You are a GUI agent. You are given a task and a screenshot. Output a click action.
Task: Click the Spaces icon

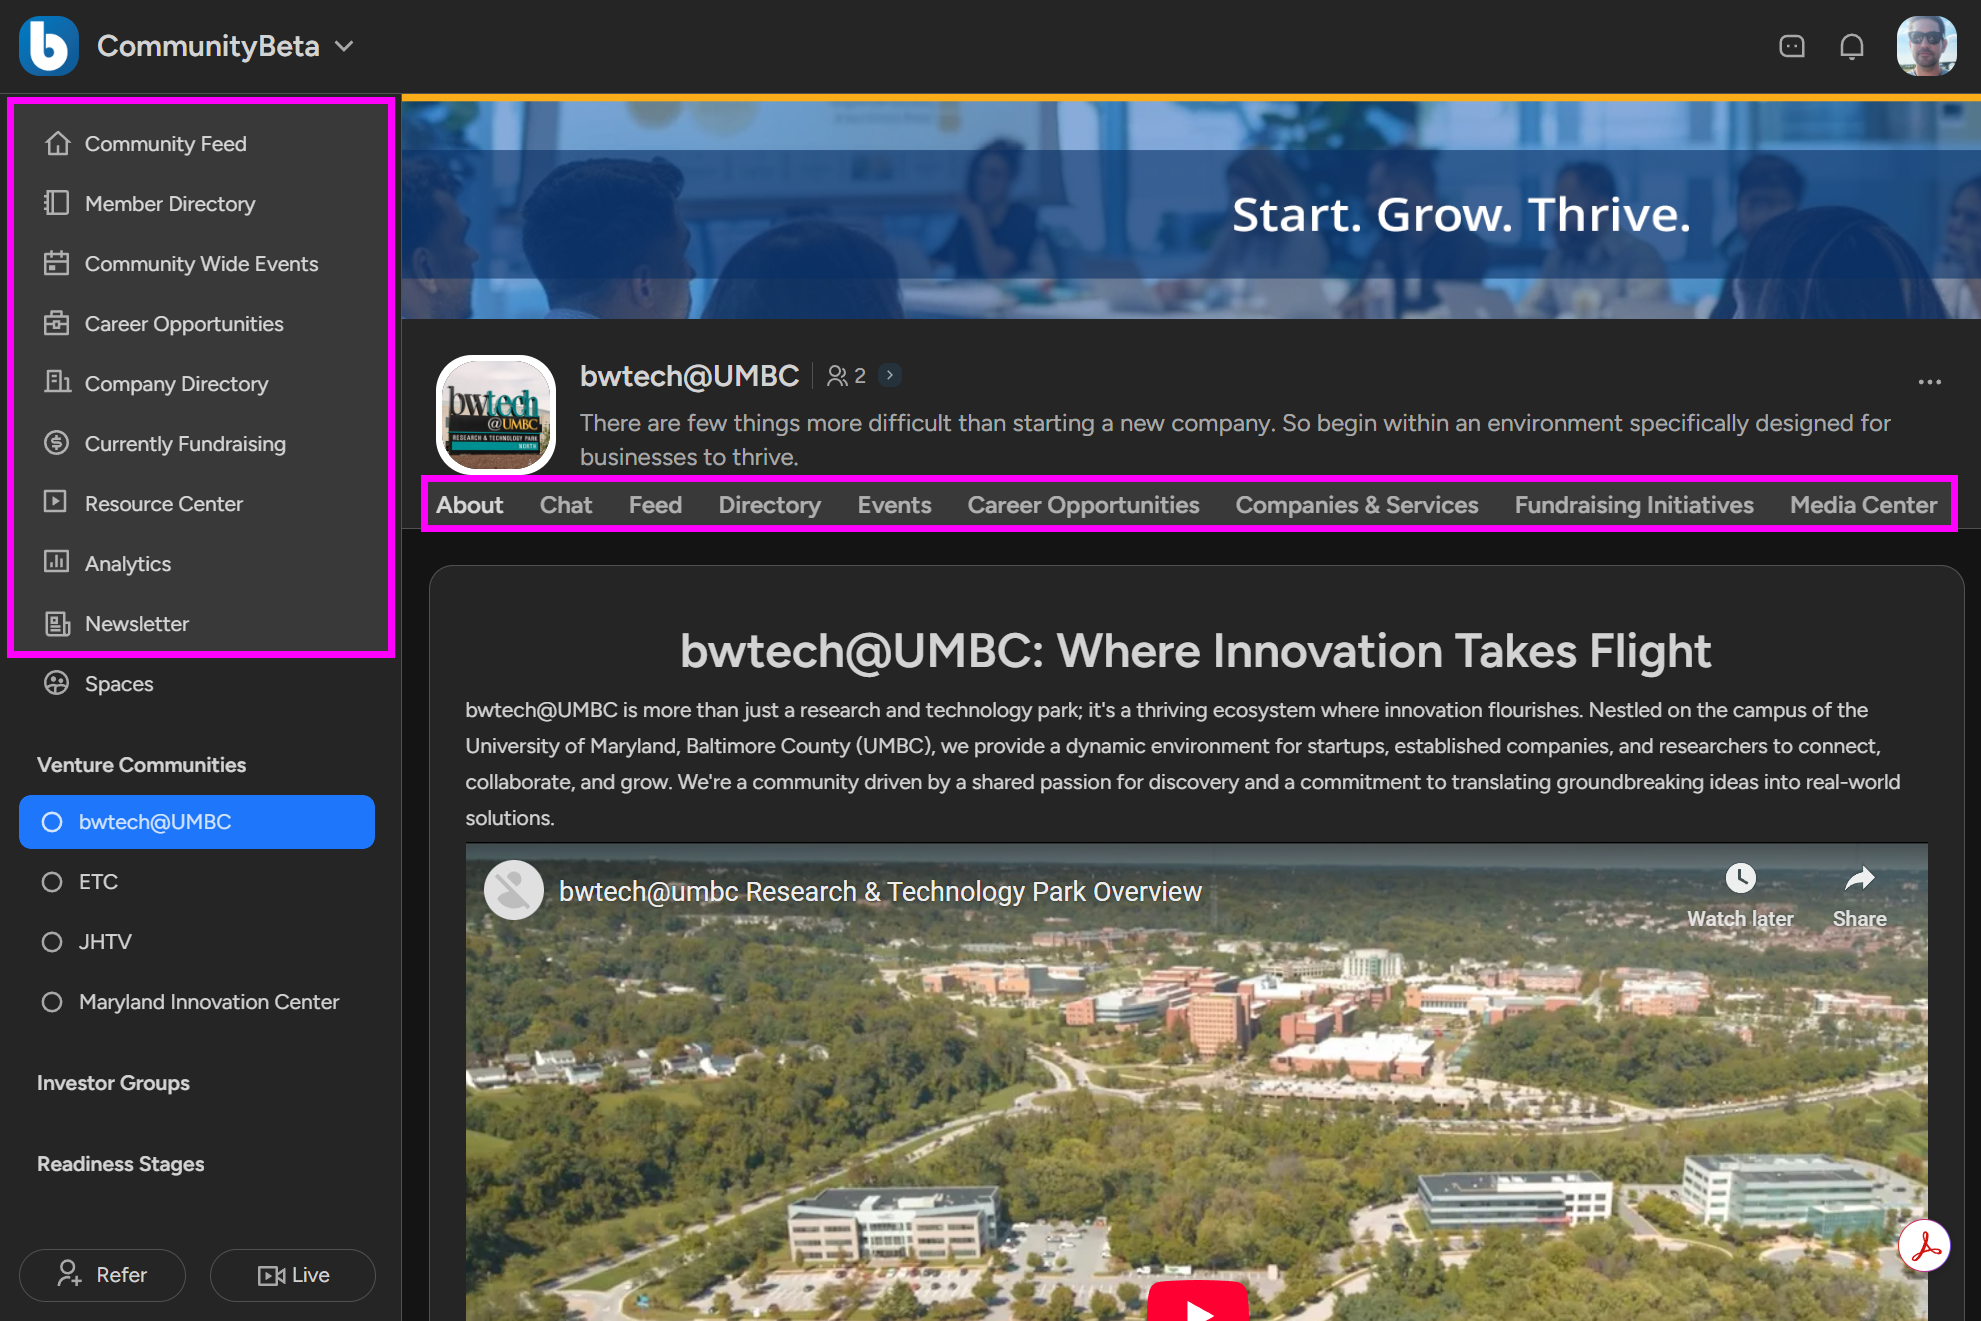pyautogui.click(x=57, y=683)
